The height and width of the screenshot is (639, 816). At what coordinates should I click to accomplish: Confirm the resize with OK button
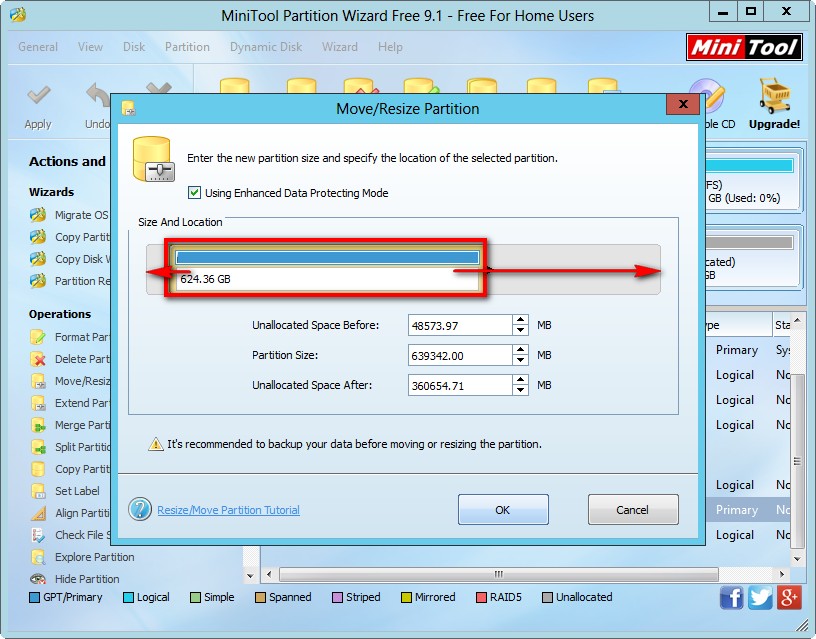click(x=503, y=510)
